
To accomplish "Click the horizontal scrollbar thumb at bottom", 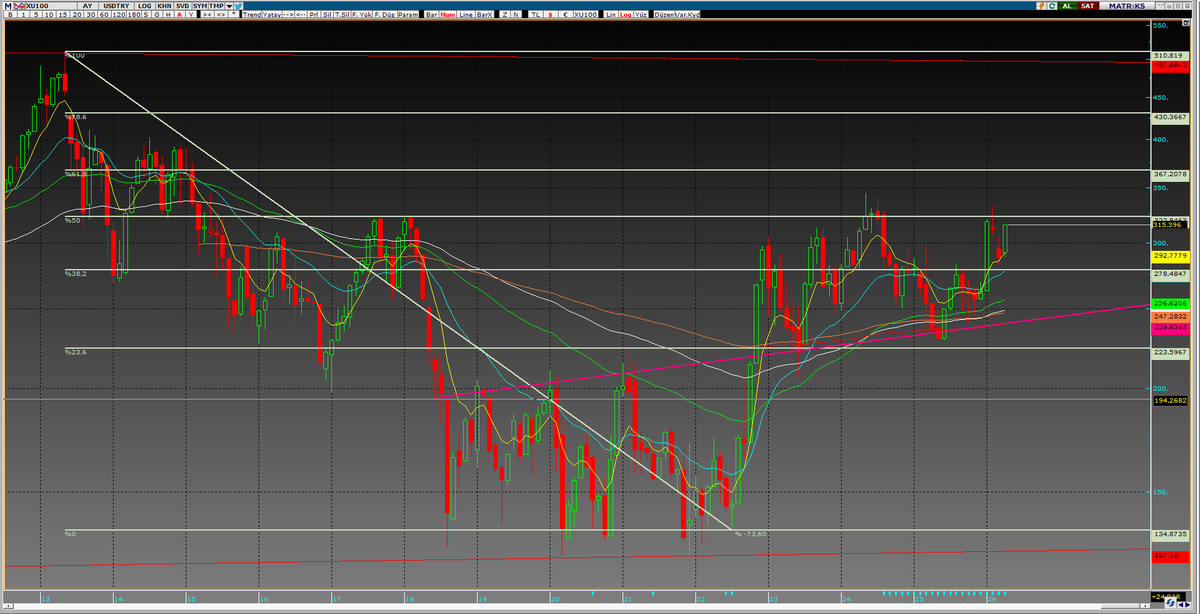I will click(x=1119, y=606).
